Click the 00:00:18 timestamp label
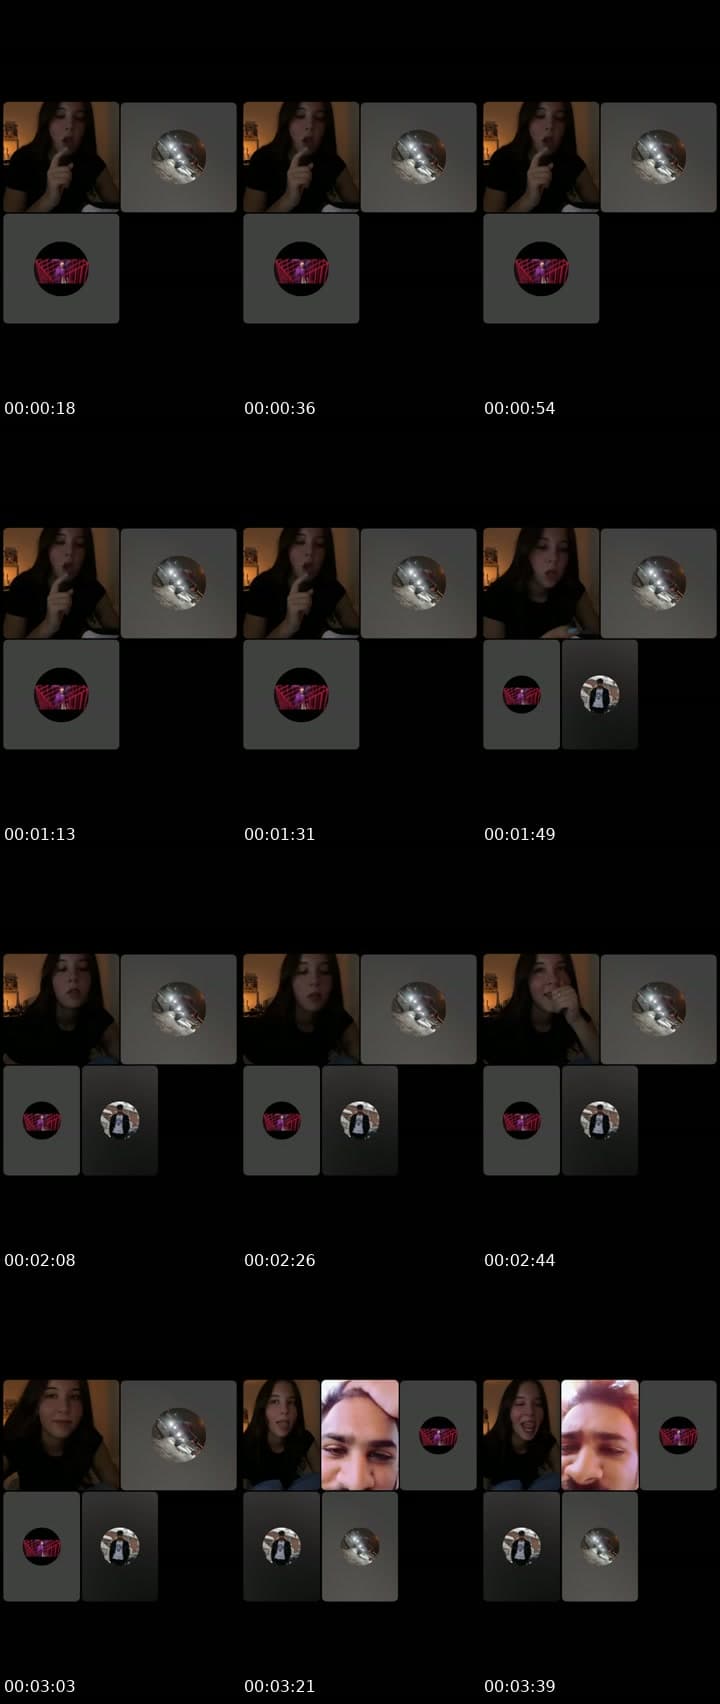Screen dimensions: 720x1704 tap(40, 408)
